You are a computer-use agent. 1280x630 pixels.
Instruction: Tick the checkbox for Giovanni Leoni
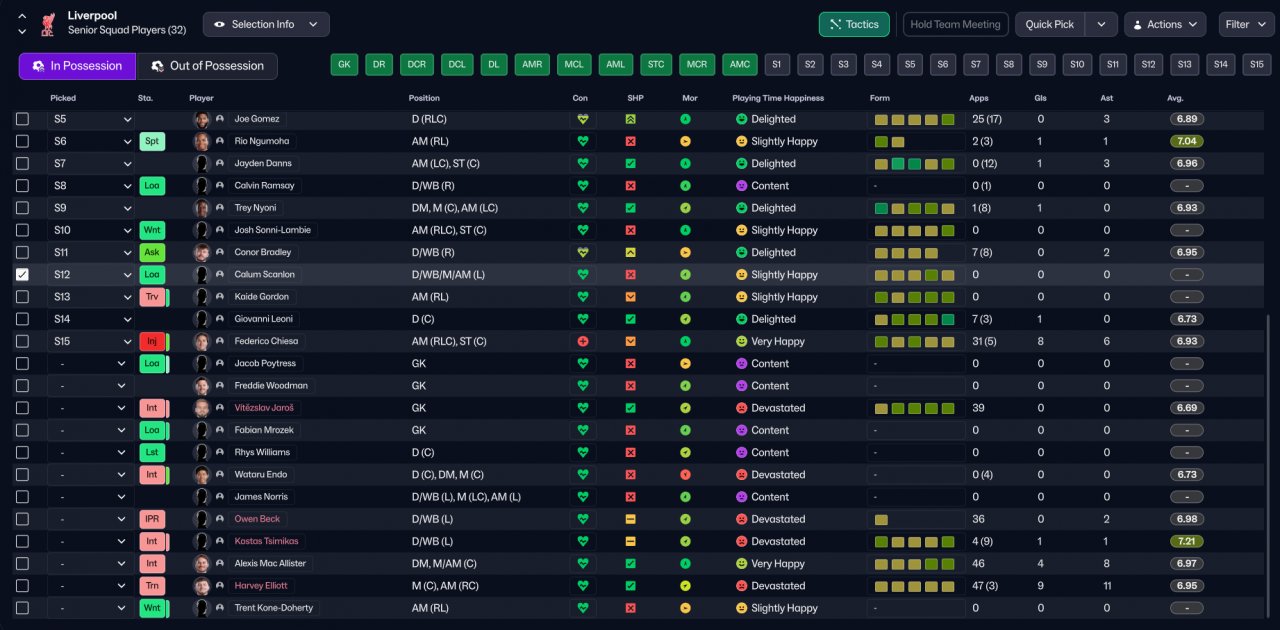click(22, 319)
